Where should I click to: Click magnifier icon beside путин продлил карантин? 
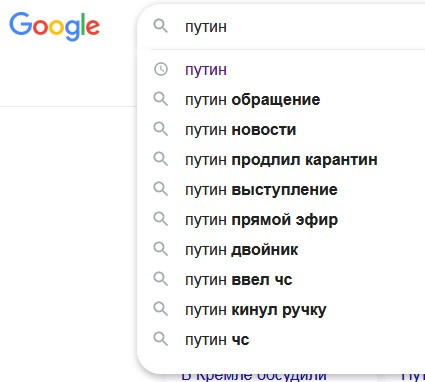(x=161, y=159)
